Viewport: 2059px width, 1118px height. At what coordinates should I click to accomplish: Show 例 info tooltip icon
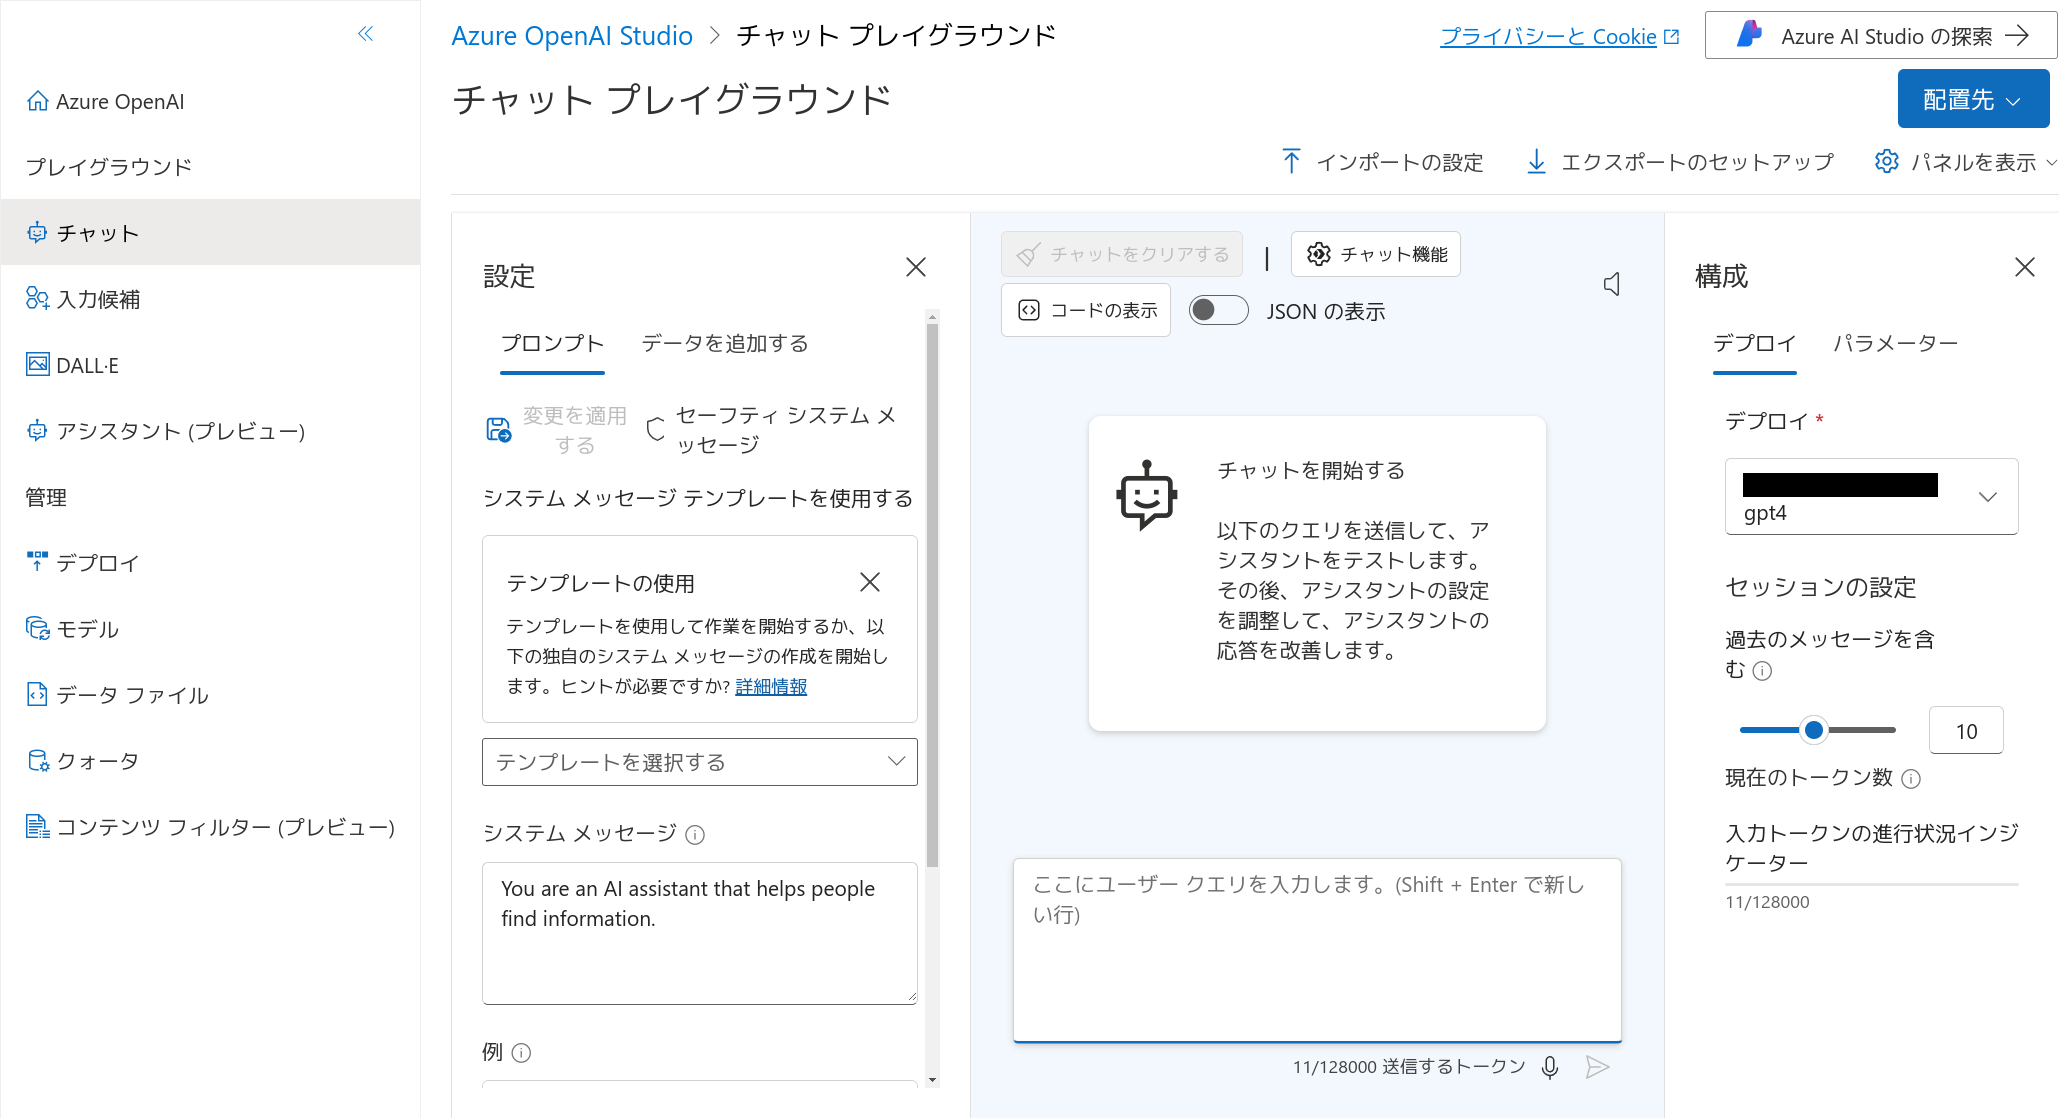(521, 1052)
